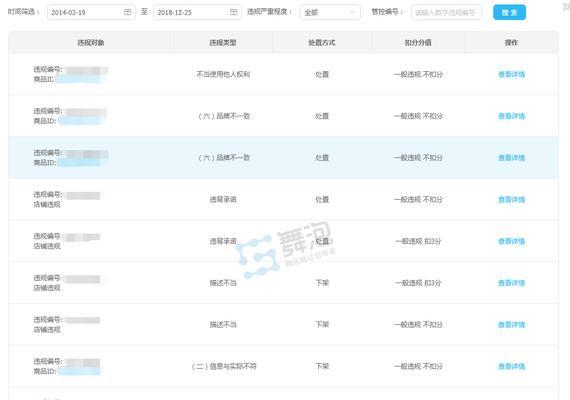Open 查看详情 for 描述不当 不扣分 row
Image resolution: width=570 pixels, height=400 pixels.
(511, 325)
